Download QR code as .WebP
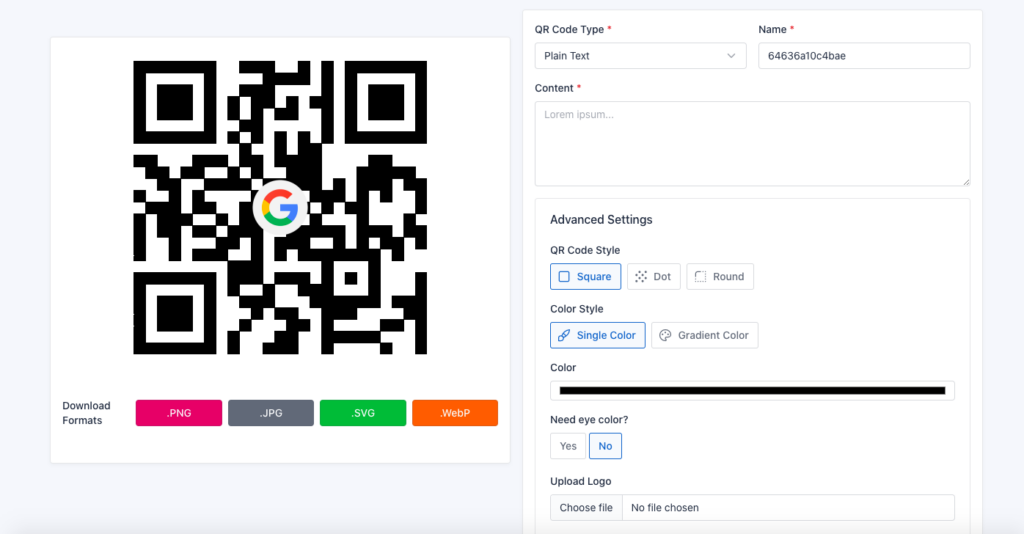Screen dimensions: 1024x534 pos(455,413)
